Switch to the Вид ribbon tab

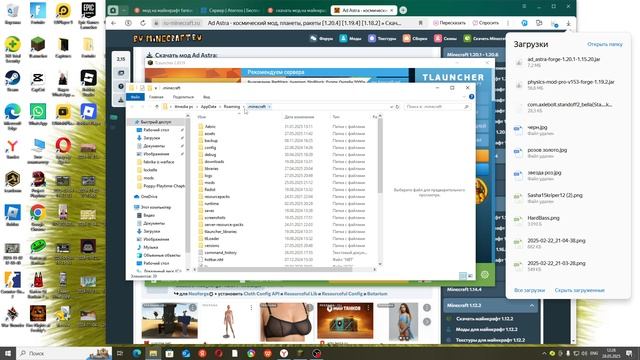207,97
